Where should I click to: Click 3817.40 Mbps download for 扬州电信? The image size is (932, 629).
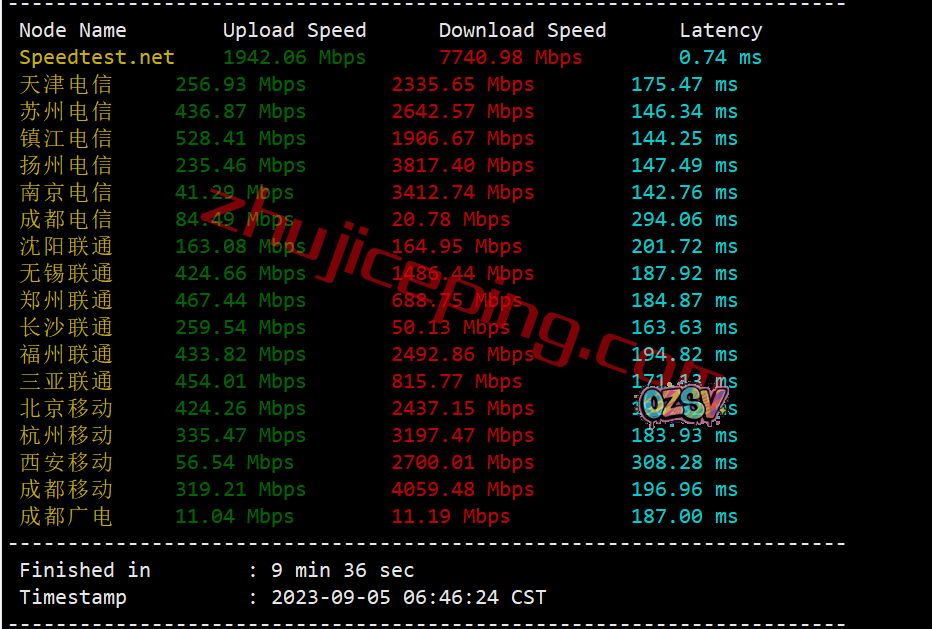(462, 165)
